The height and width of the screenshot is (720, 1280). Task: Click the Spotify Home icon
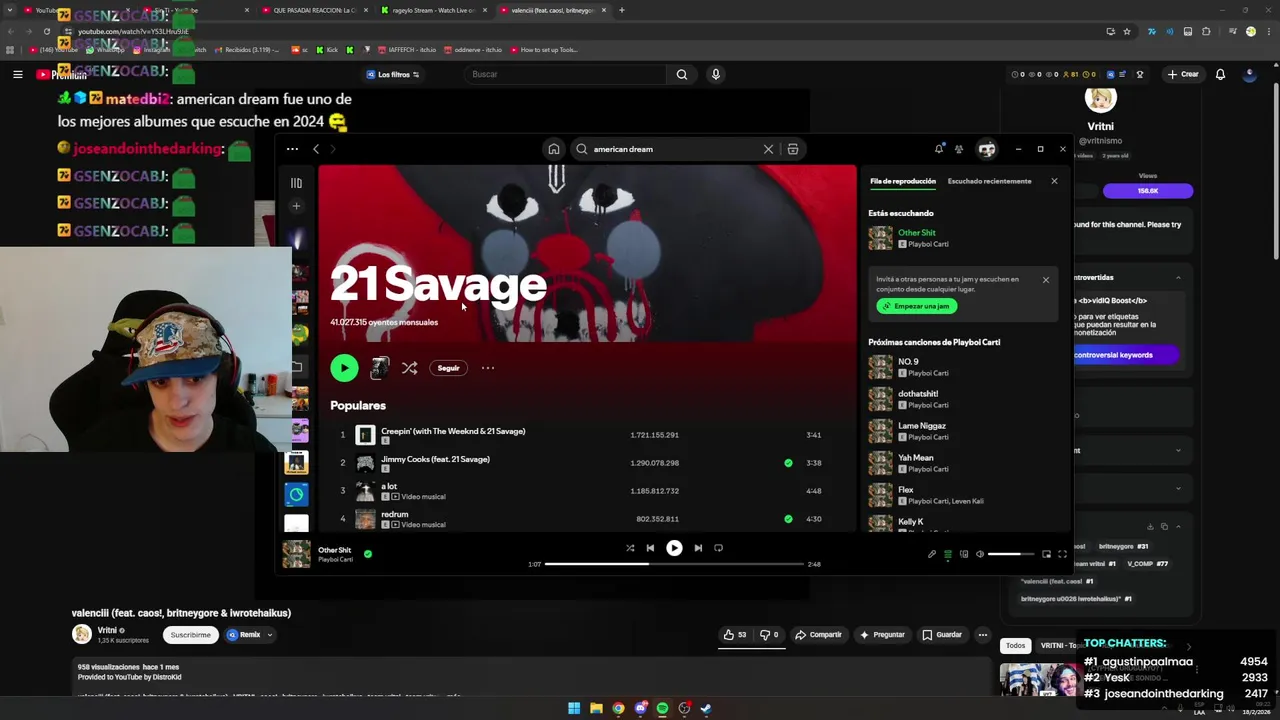553,149
